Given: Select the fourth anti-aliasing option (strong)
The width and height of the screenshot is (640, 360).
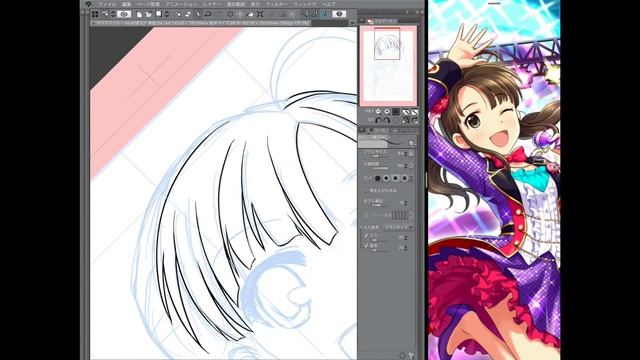Looking at the screenshot, I should point(404,178).
